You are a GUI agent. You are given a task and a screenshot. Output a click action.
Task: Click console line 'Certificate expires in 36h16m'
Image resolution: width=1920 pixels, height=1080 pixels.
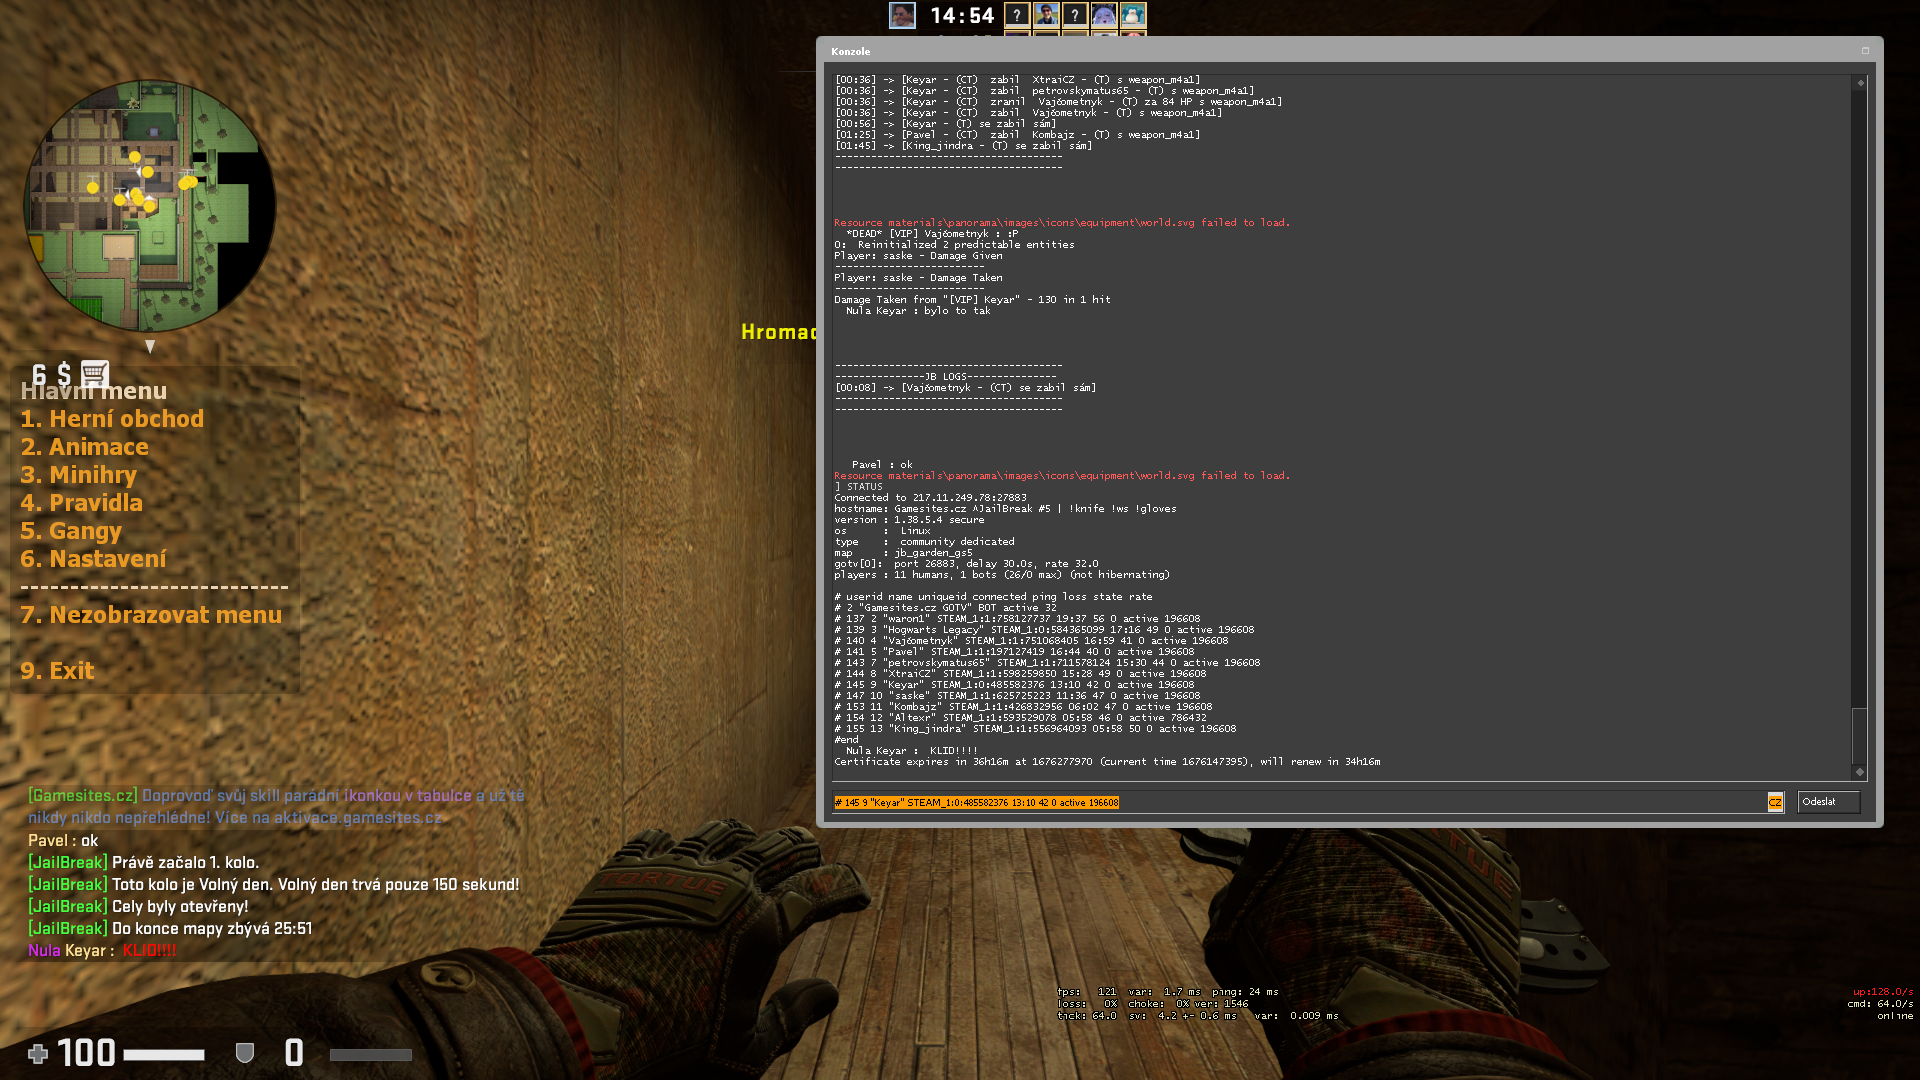point(1107,762)
